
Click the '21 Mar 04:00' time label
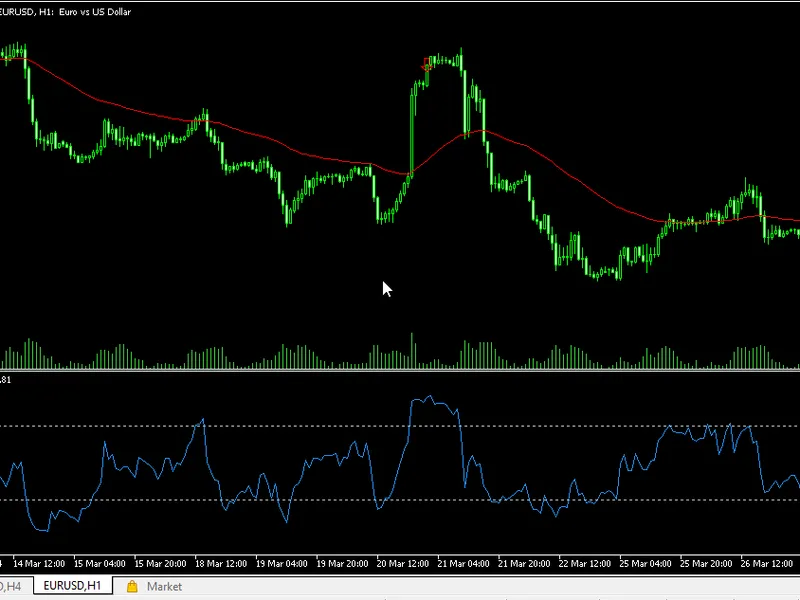463,564
